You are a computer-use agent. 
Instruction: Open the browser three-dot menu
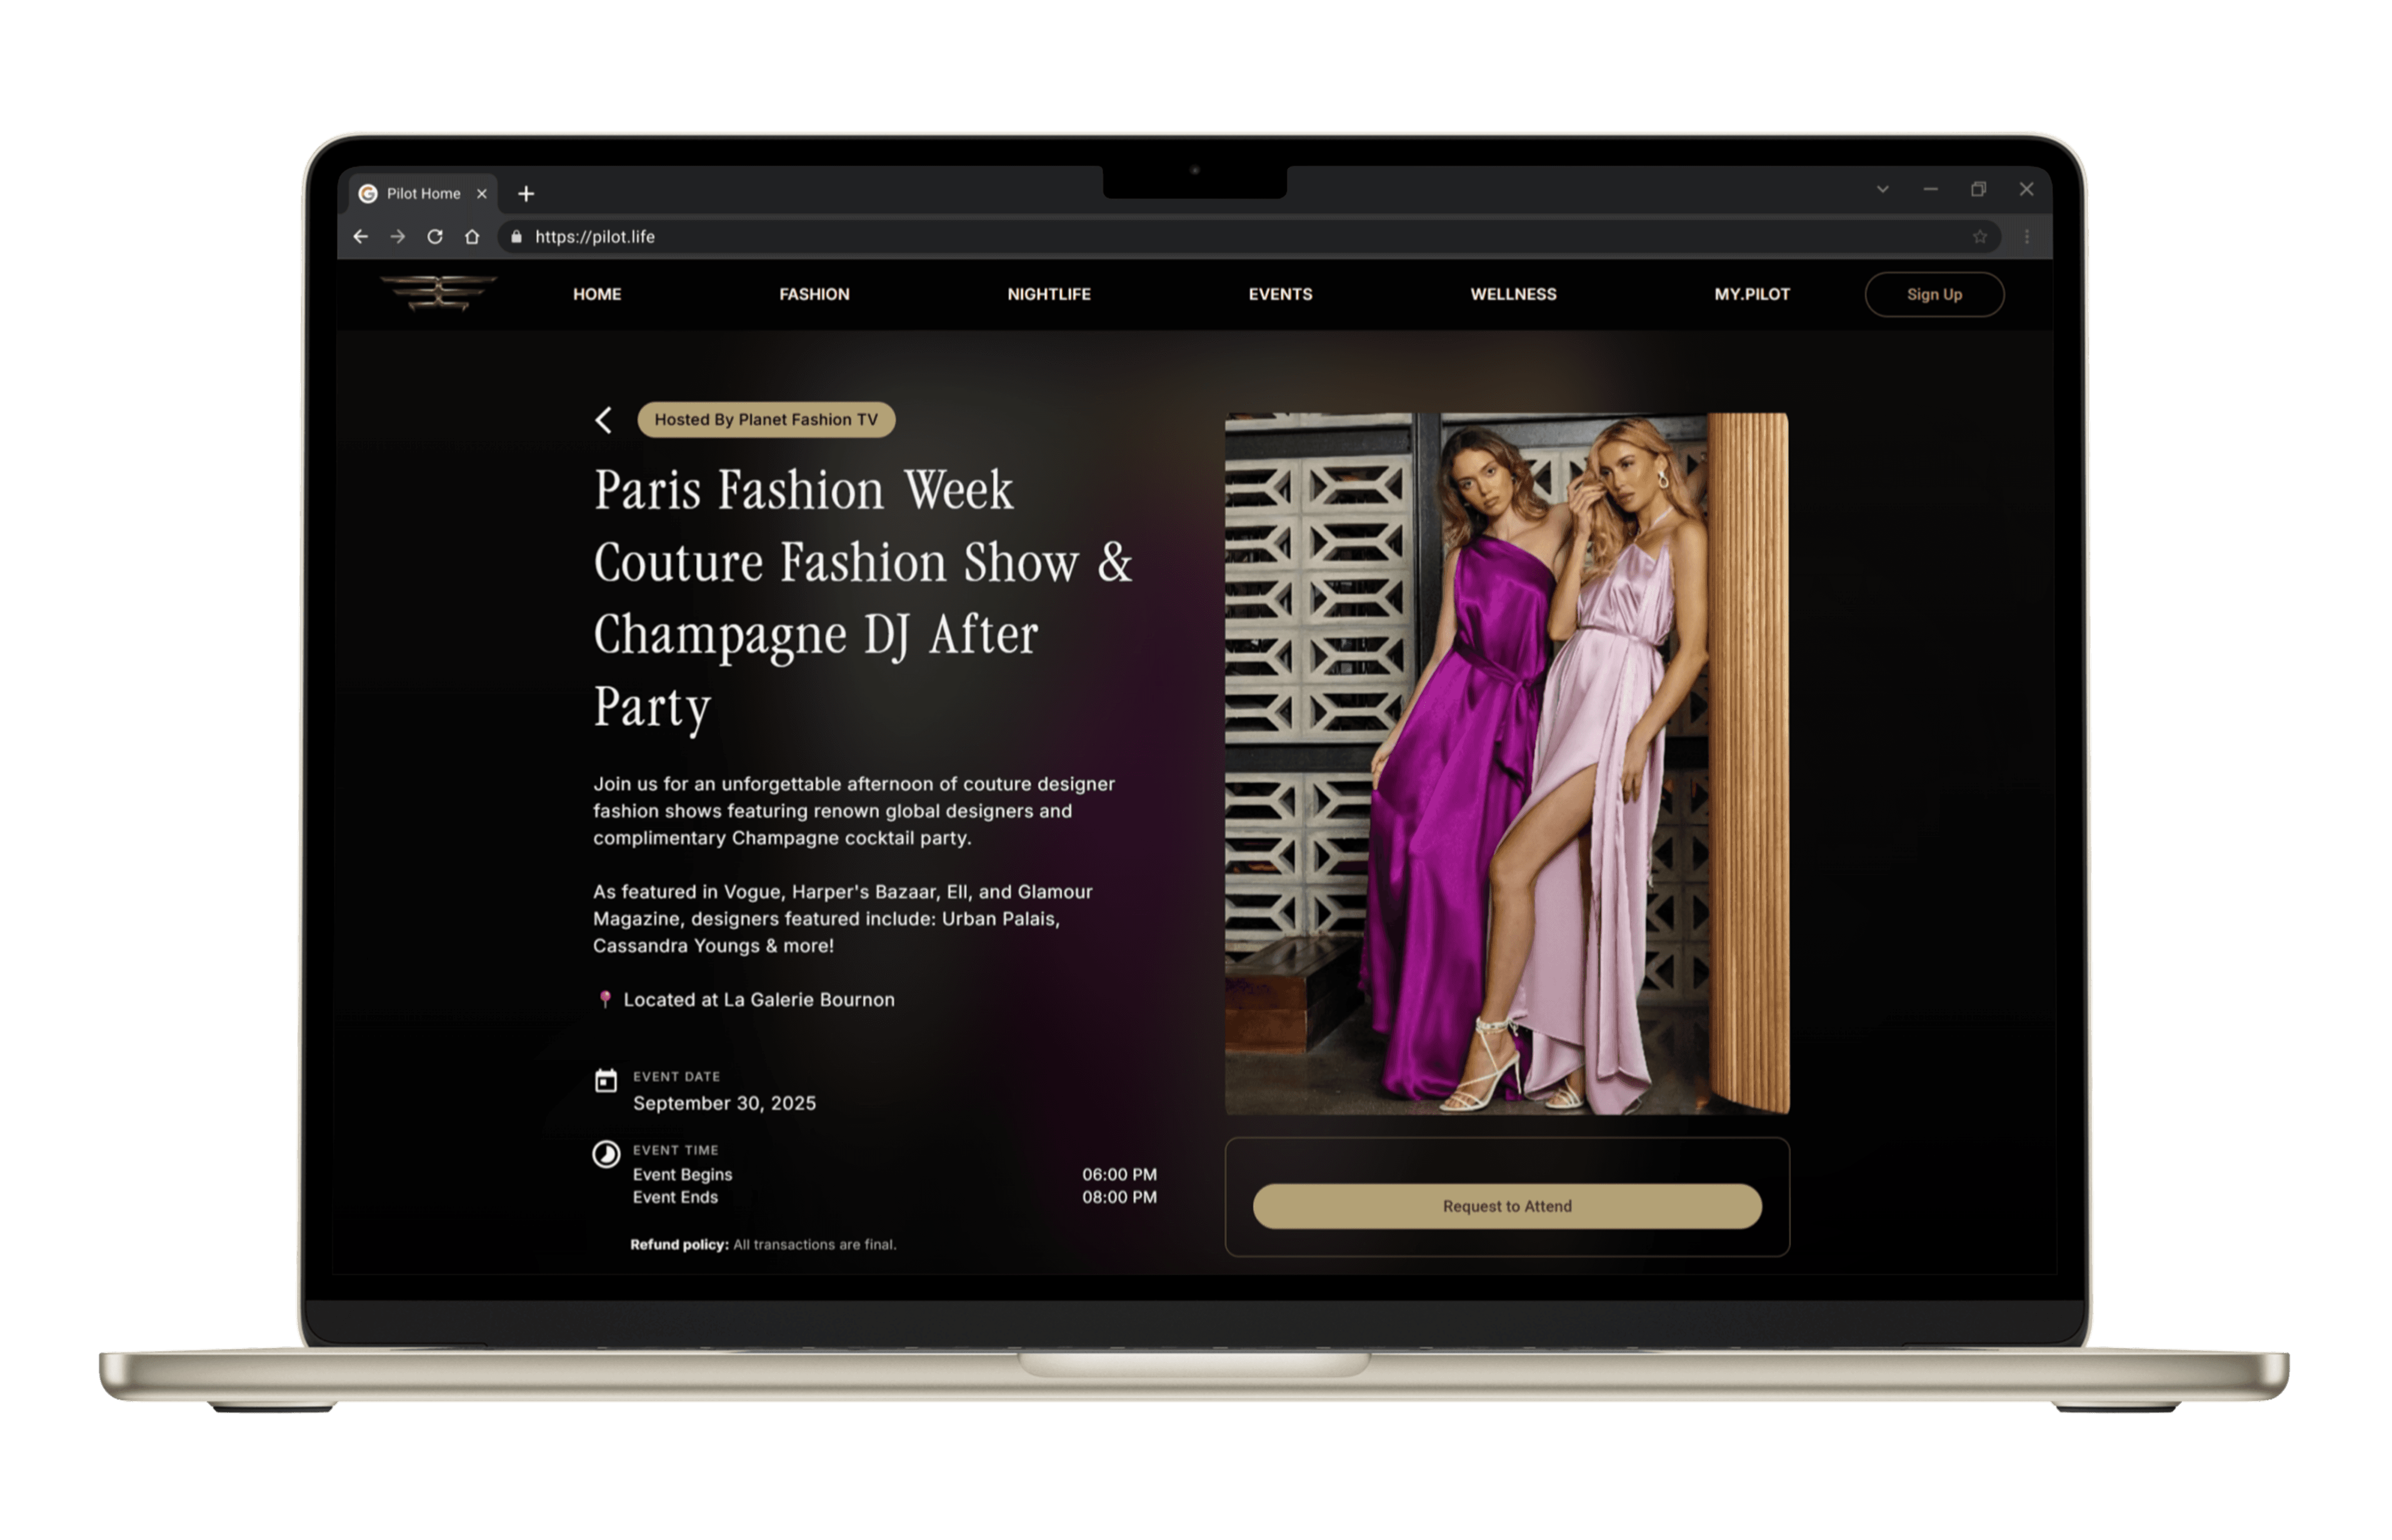(x=2026, y=237)
